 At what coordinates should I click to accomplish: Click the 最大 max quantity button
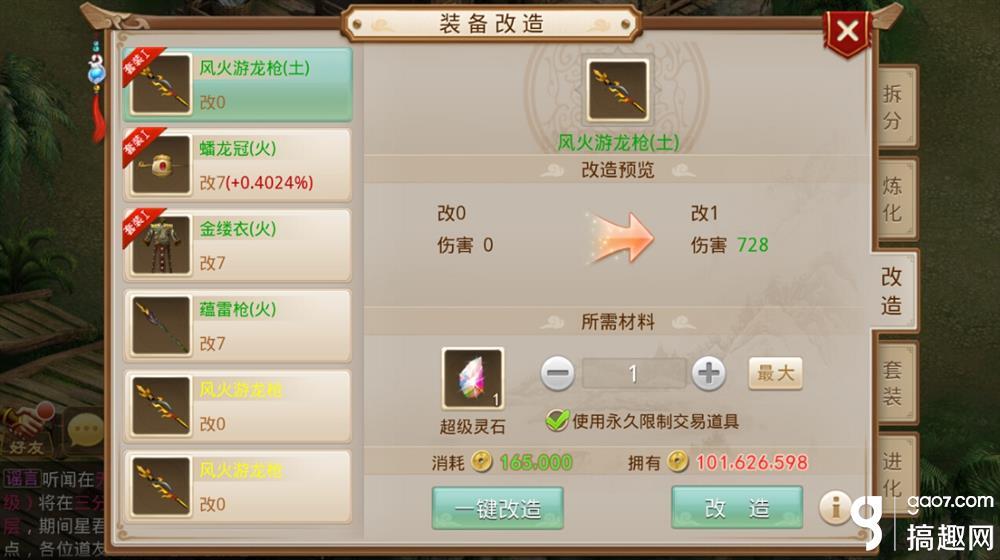(x=776, y=373)
